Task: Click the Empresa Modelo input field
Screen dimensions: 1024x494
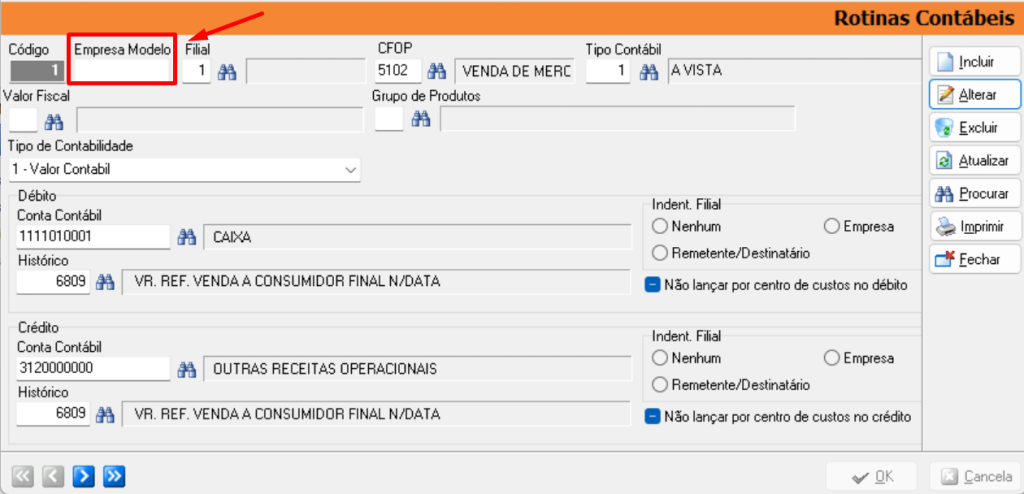Action: coord(122,71)
